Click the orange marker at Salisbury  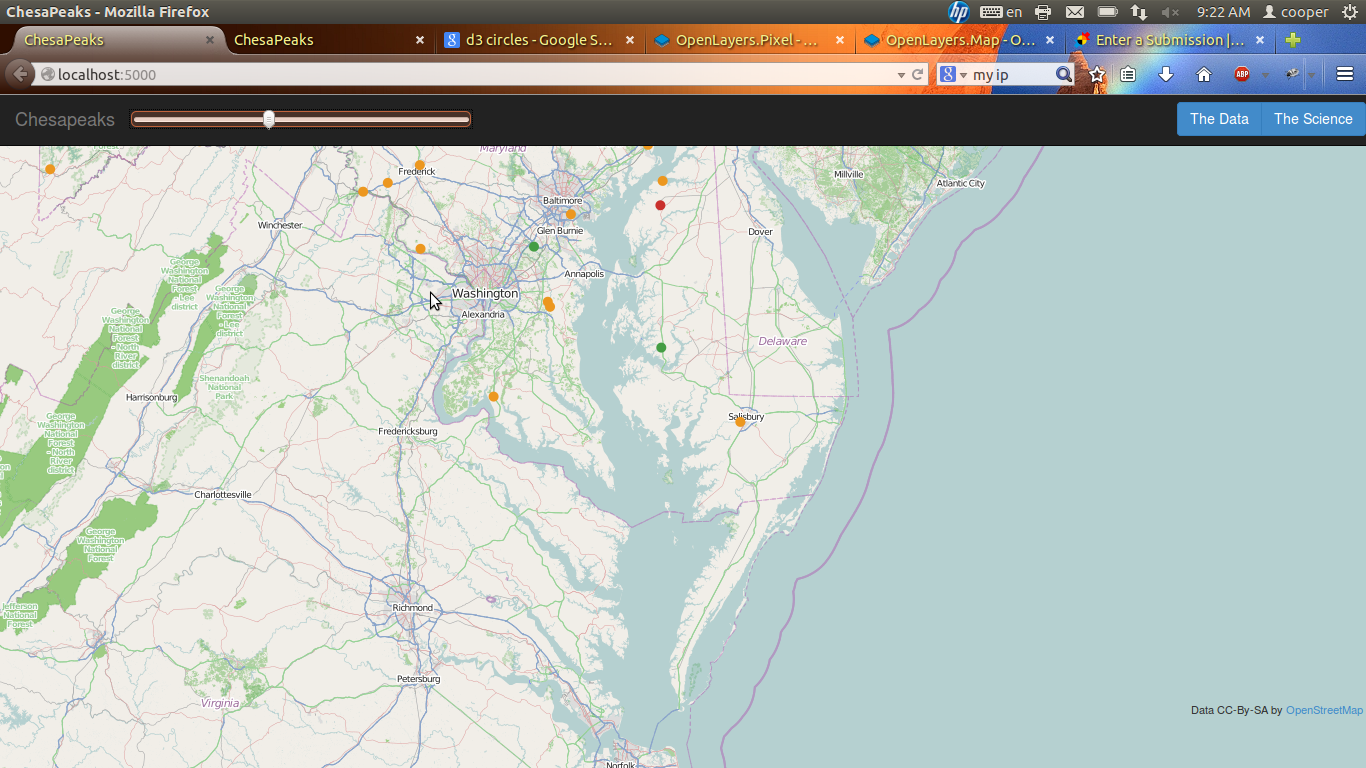(x=741, y=422)
